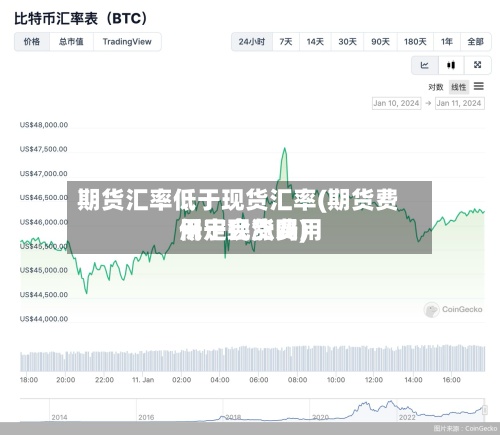
Task: Click the 04:00 time axis label
Action: point(220,380)
